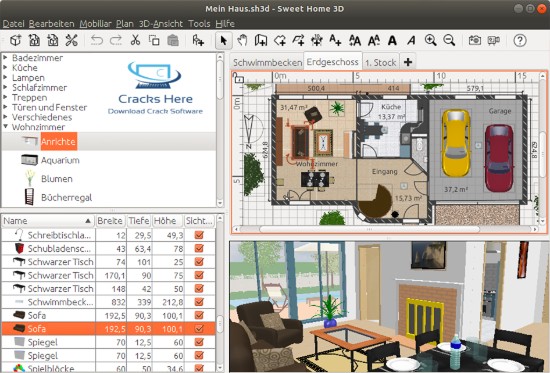Click the furniture catalog vertical scrollbar
This screenshot has width=550, height=373.
click(220, 130)
